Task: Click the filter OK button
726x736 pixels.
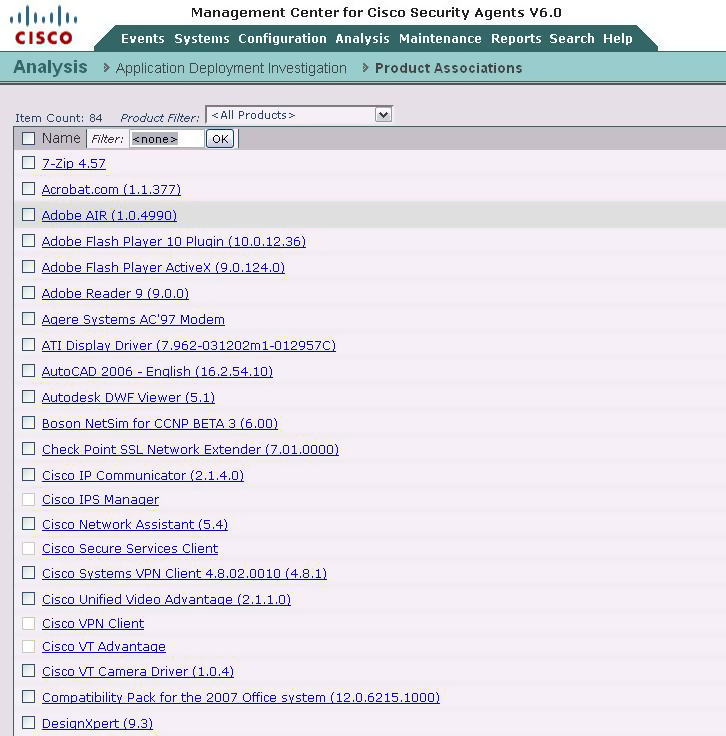Action: (x=220, y=139)
